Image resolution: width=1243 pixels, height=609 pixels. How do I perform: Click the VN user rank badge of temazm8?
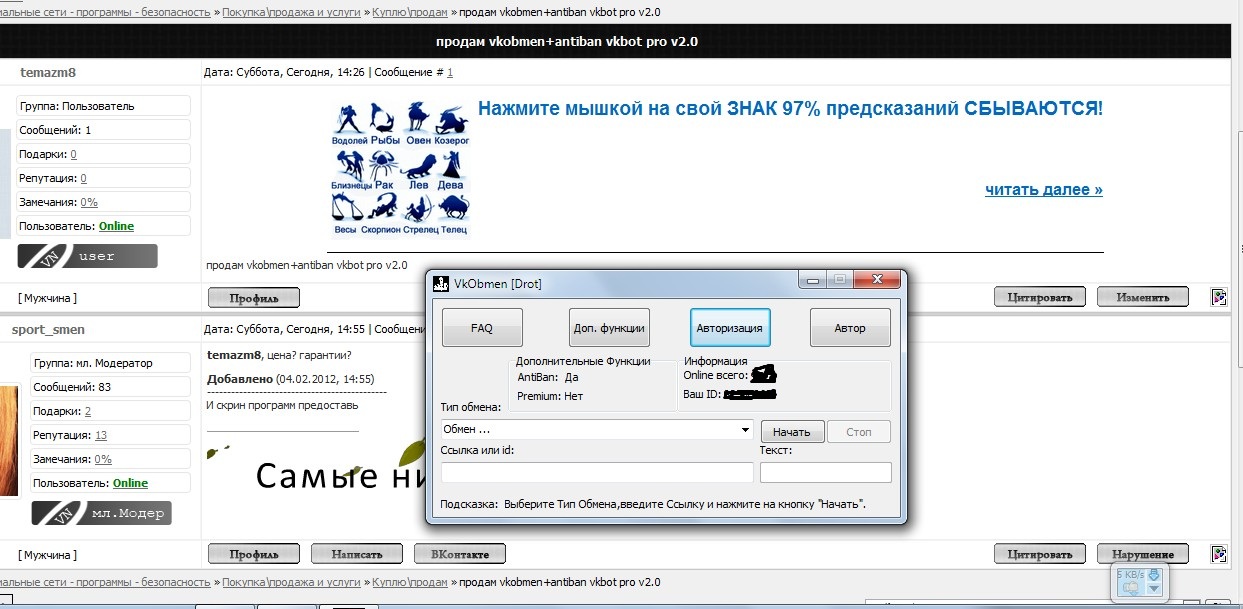pyautogui.click(x=87, y=256)
